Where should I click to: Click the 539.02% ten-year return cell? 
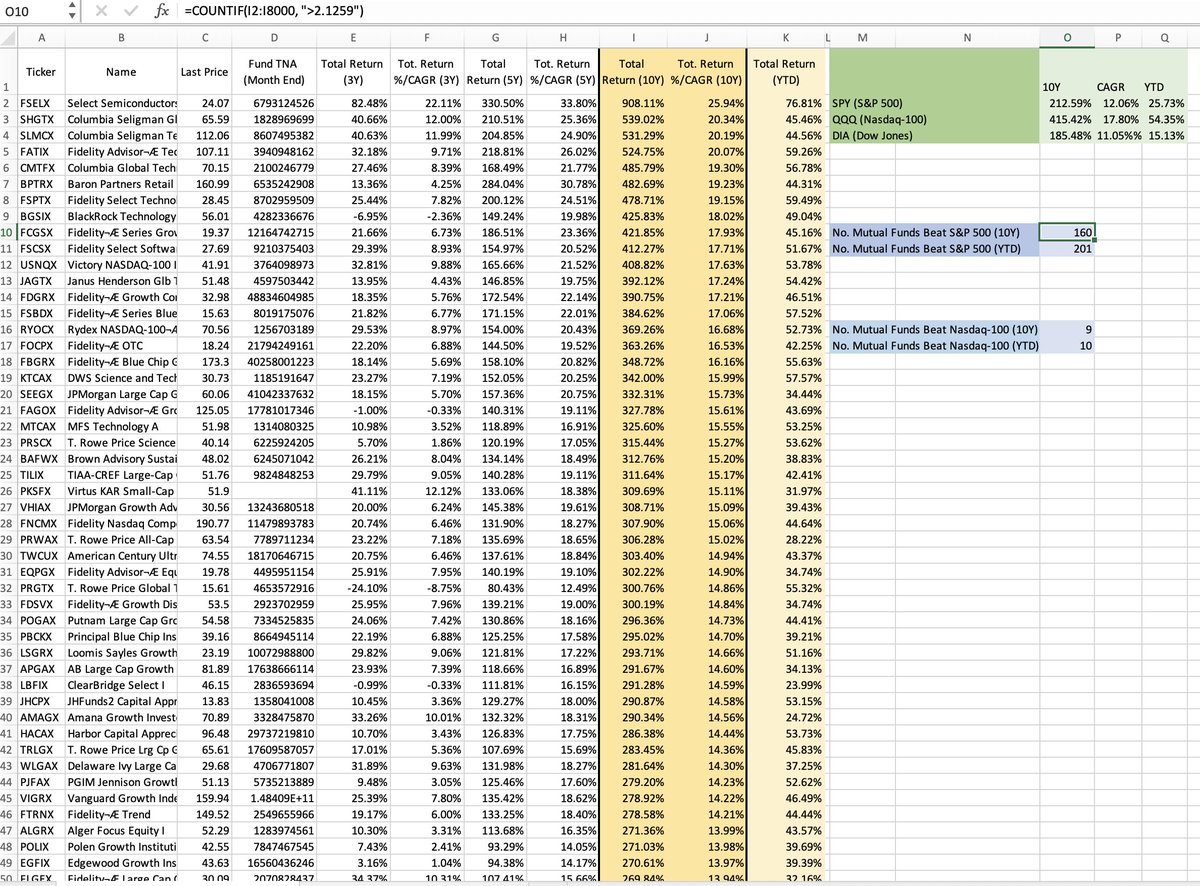(635, 119)
